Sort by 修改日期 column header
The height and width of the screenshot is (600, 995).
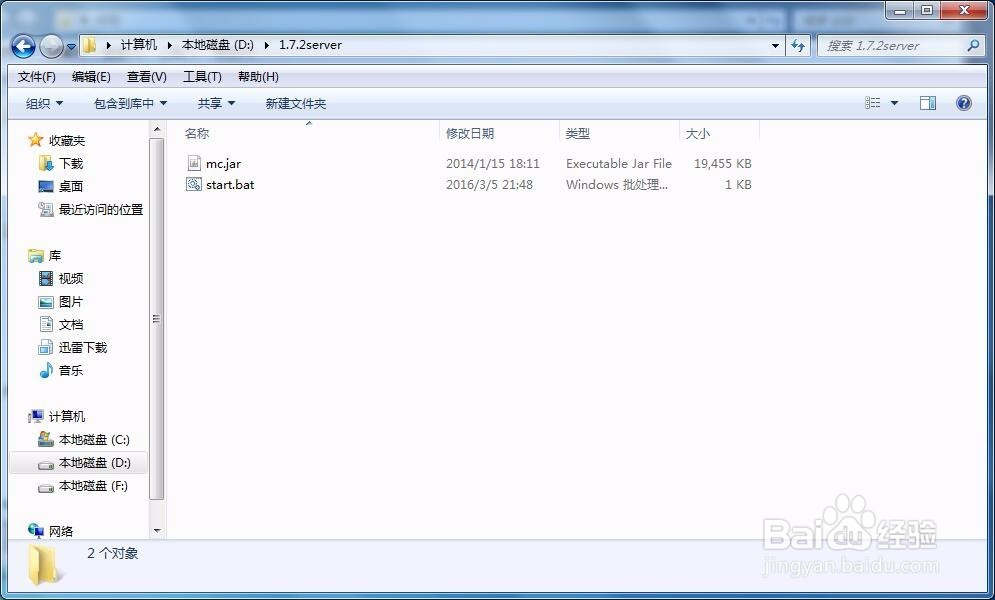pos(470,134)
